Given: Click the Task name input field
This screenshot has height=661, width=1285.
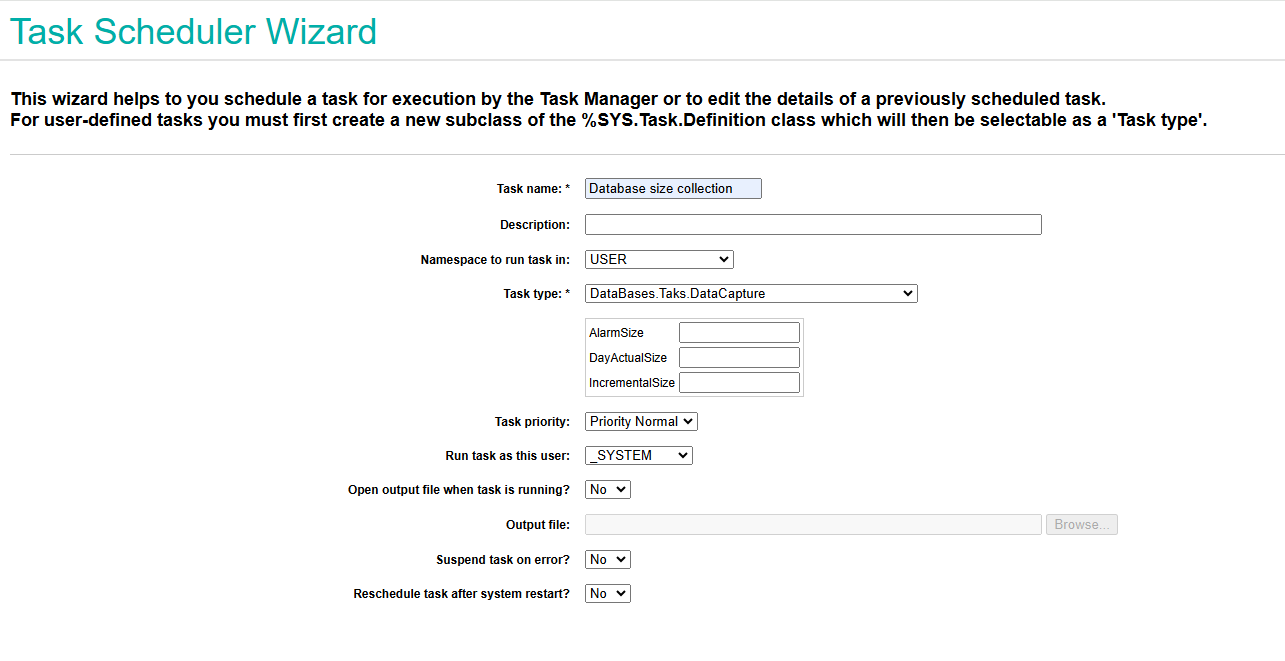Looking at the screenshot, I should pyautogui.click(x=673, y=189).
